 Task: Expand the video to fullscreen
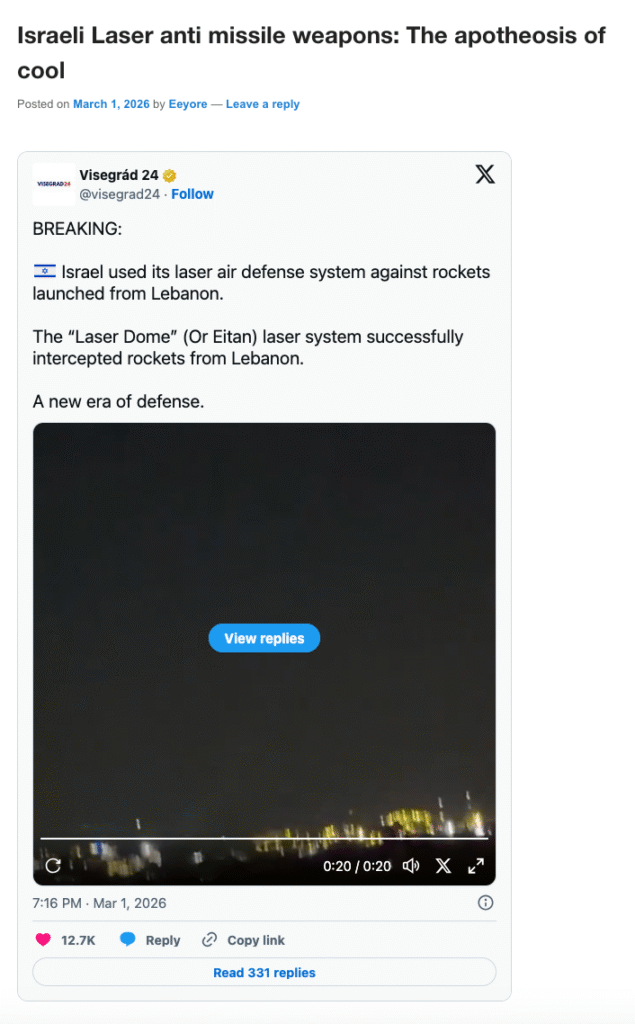point(476,866)
